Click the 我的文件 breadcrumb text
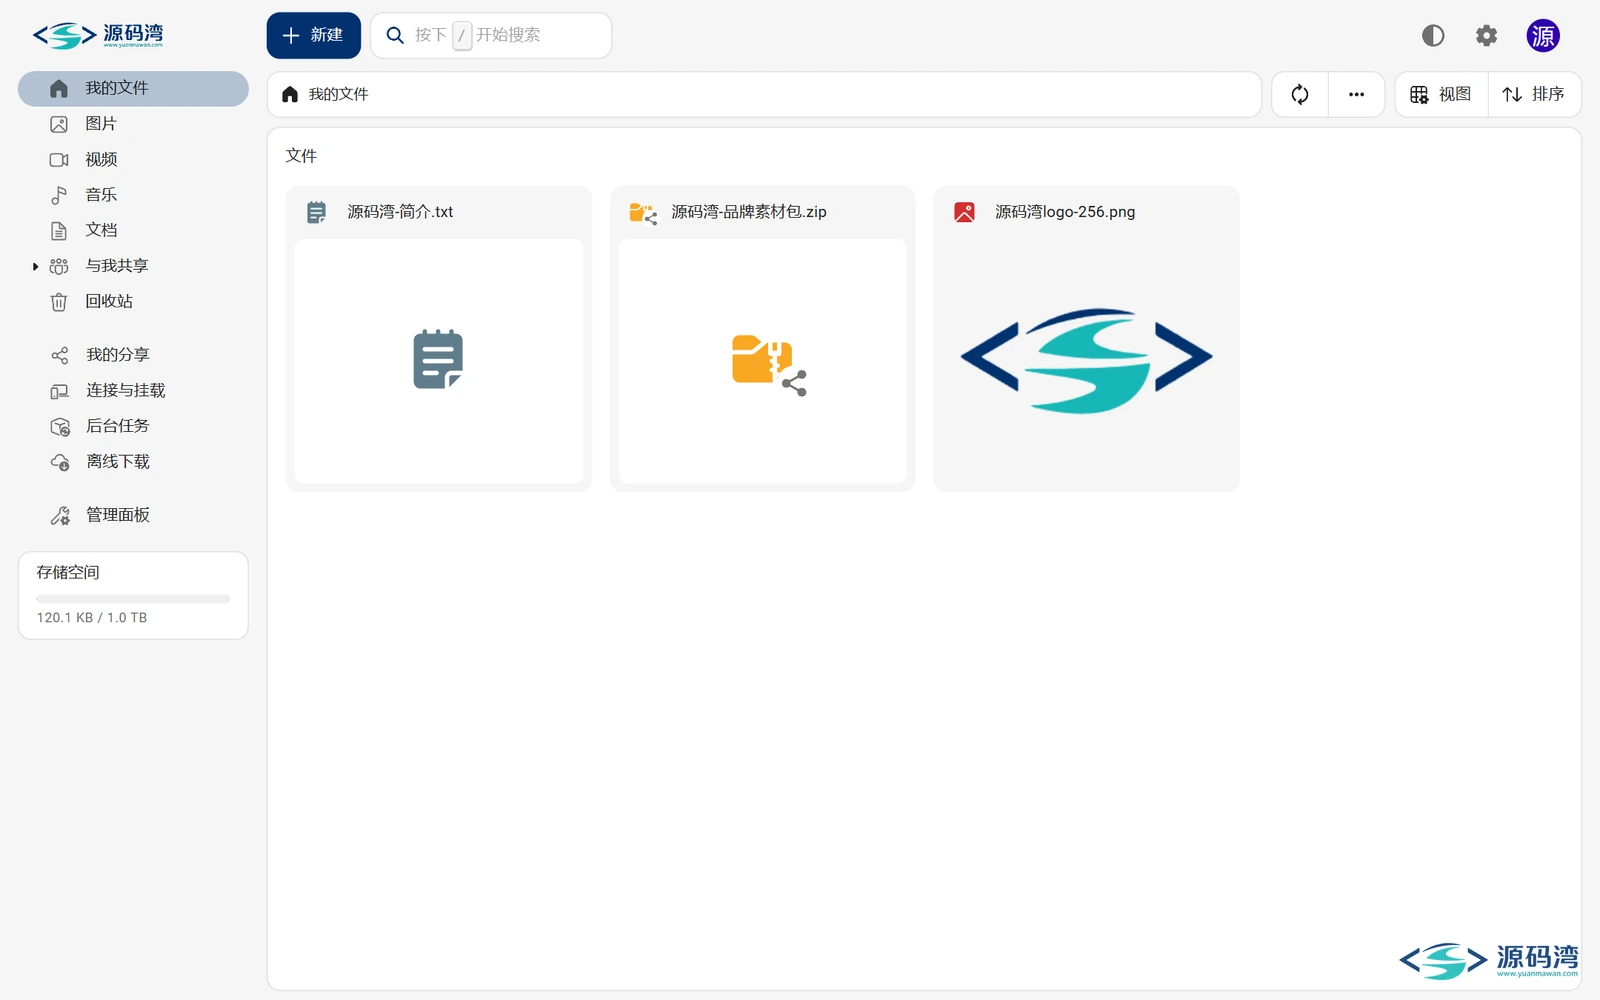1600x1000 pixels. click(338, 94)
